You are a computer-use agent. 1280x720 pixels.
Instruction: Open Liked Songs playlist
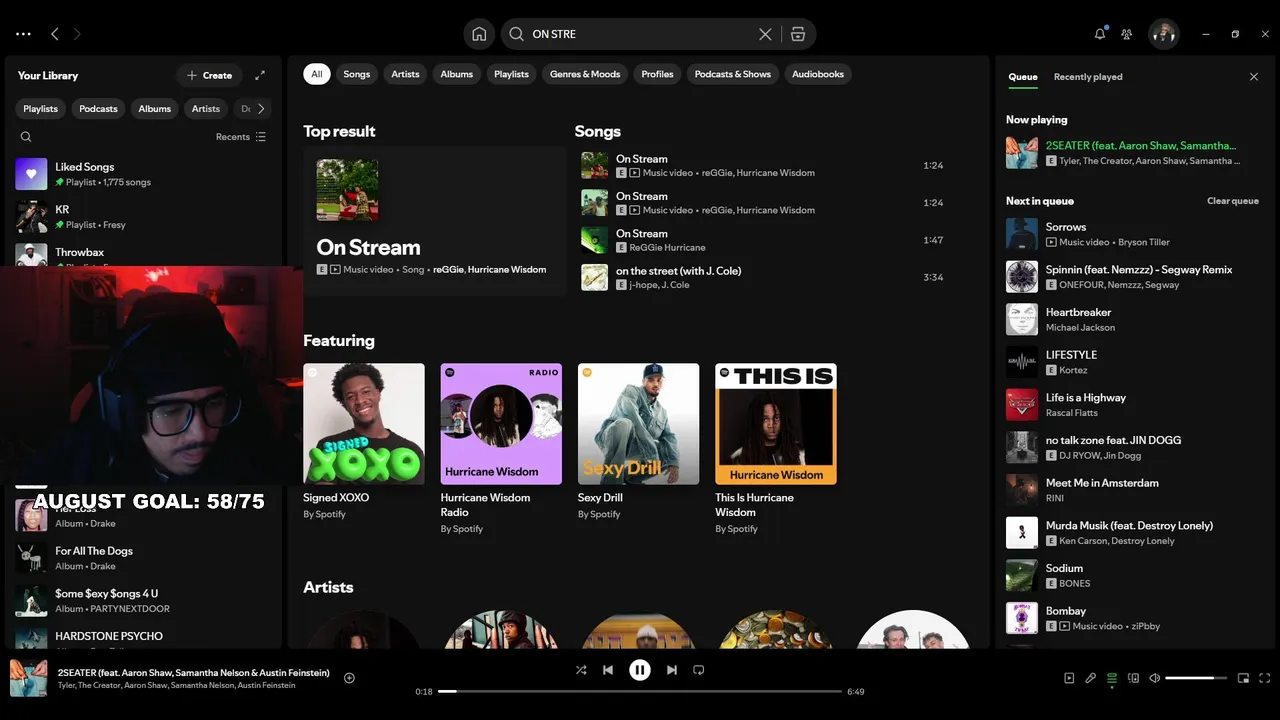pos(143,174)
